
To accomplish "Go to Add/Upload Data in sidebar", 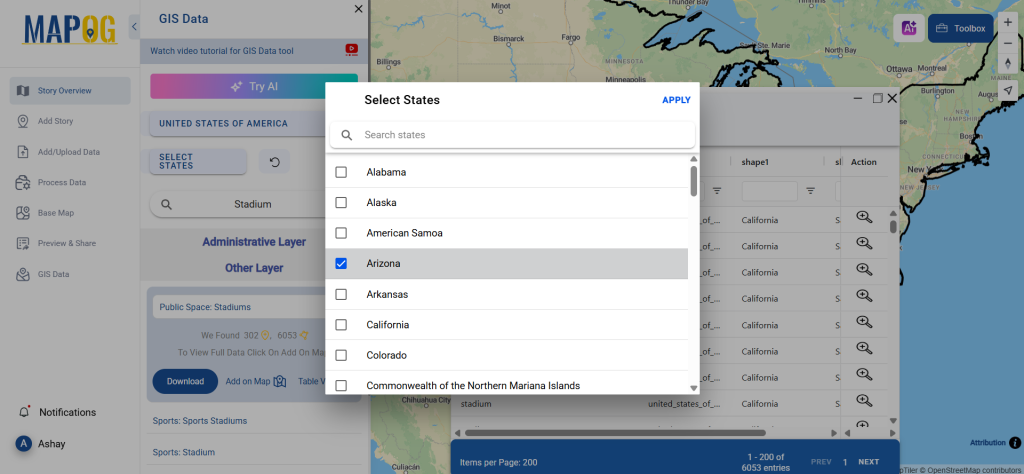I will click(x=69, y=152).
